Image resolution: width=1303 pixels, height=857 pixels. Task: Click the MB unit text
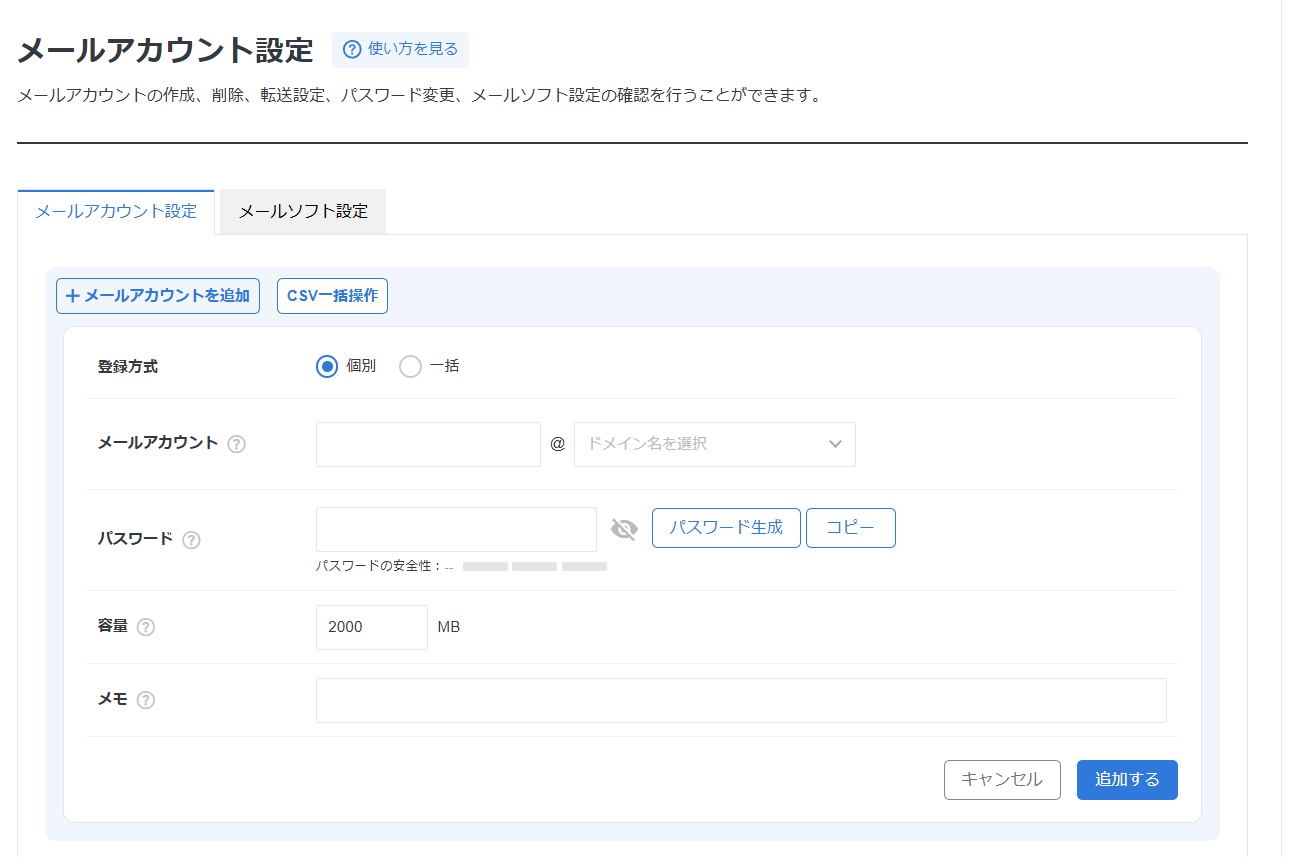(449, 627)
